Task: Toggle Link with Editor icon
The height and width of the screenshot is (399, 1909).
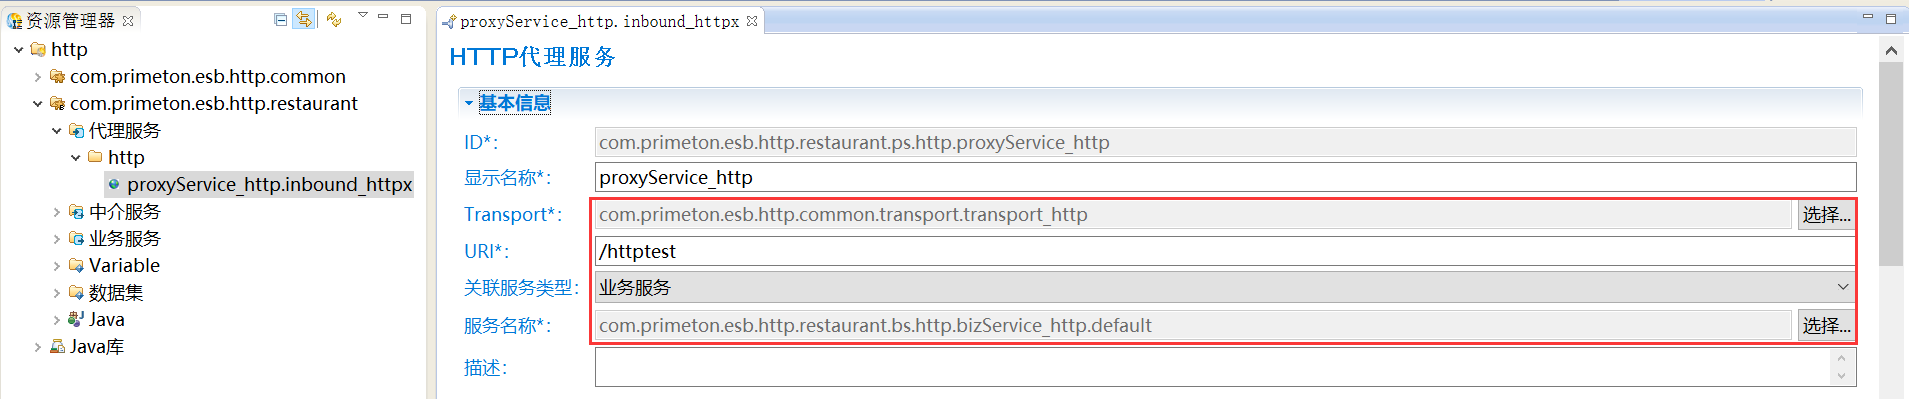Action: [x=304, y=19]
